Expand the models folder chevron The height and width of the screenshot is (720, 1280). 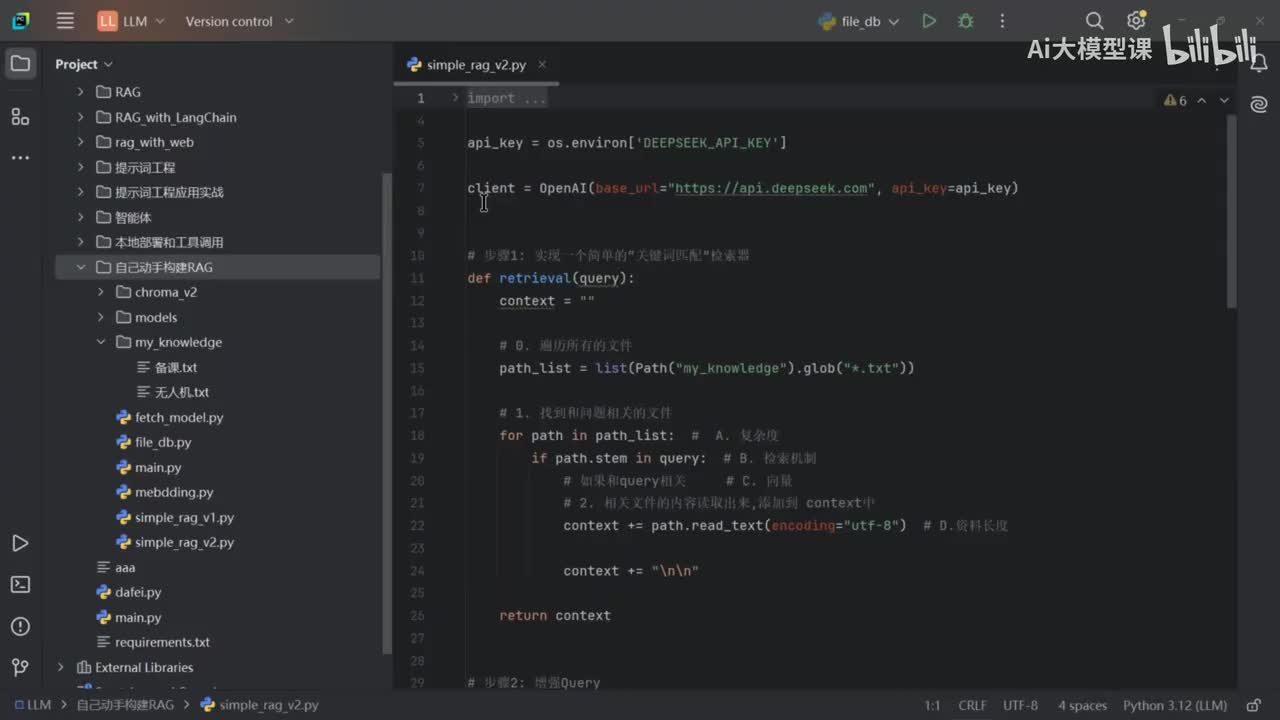[101, 317]
